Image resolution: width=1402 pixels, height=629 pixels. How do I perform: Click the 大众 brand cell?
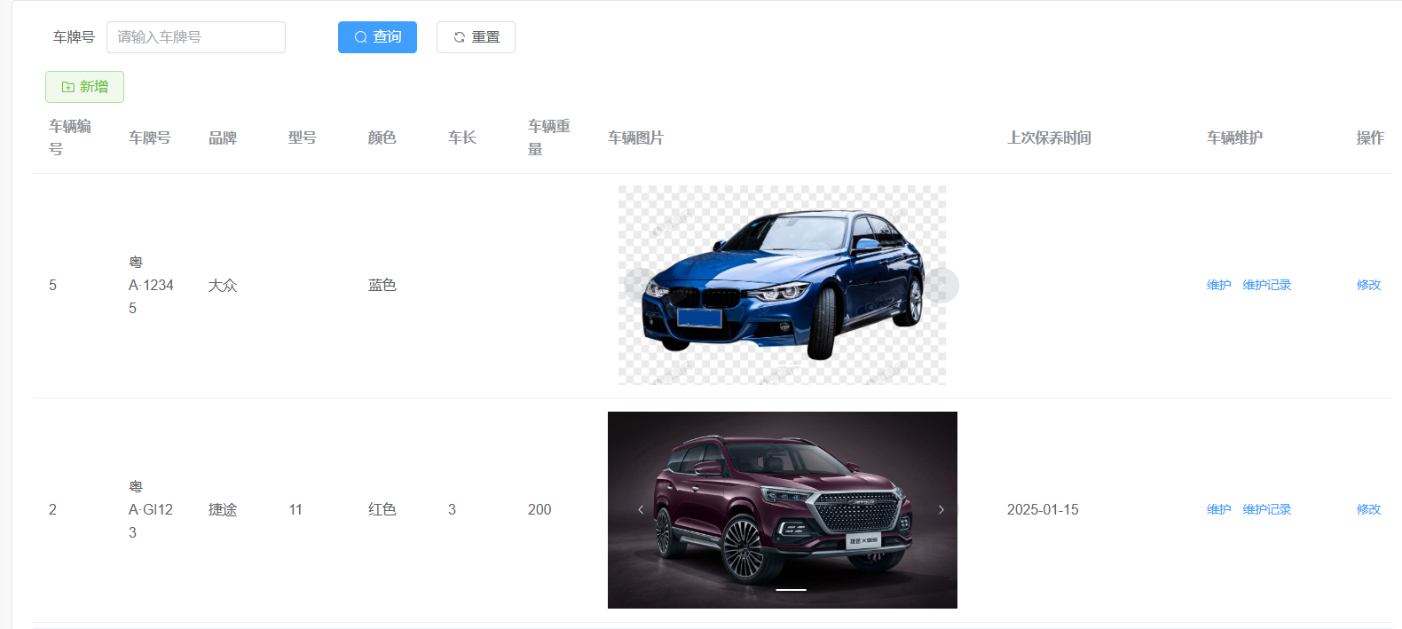[x=222, y=285]
